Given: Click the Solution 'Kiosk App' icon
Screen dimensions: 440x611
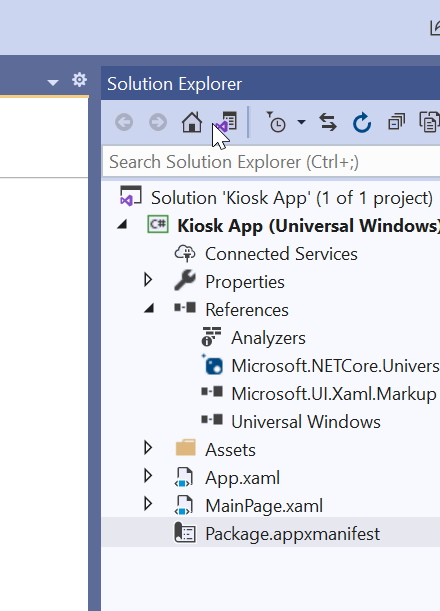Looking at the screenshot, I should 131,196.
